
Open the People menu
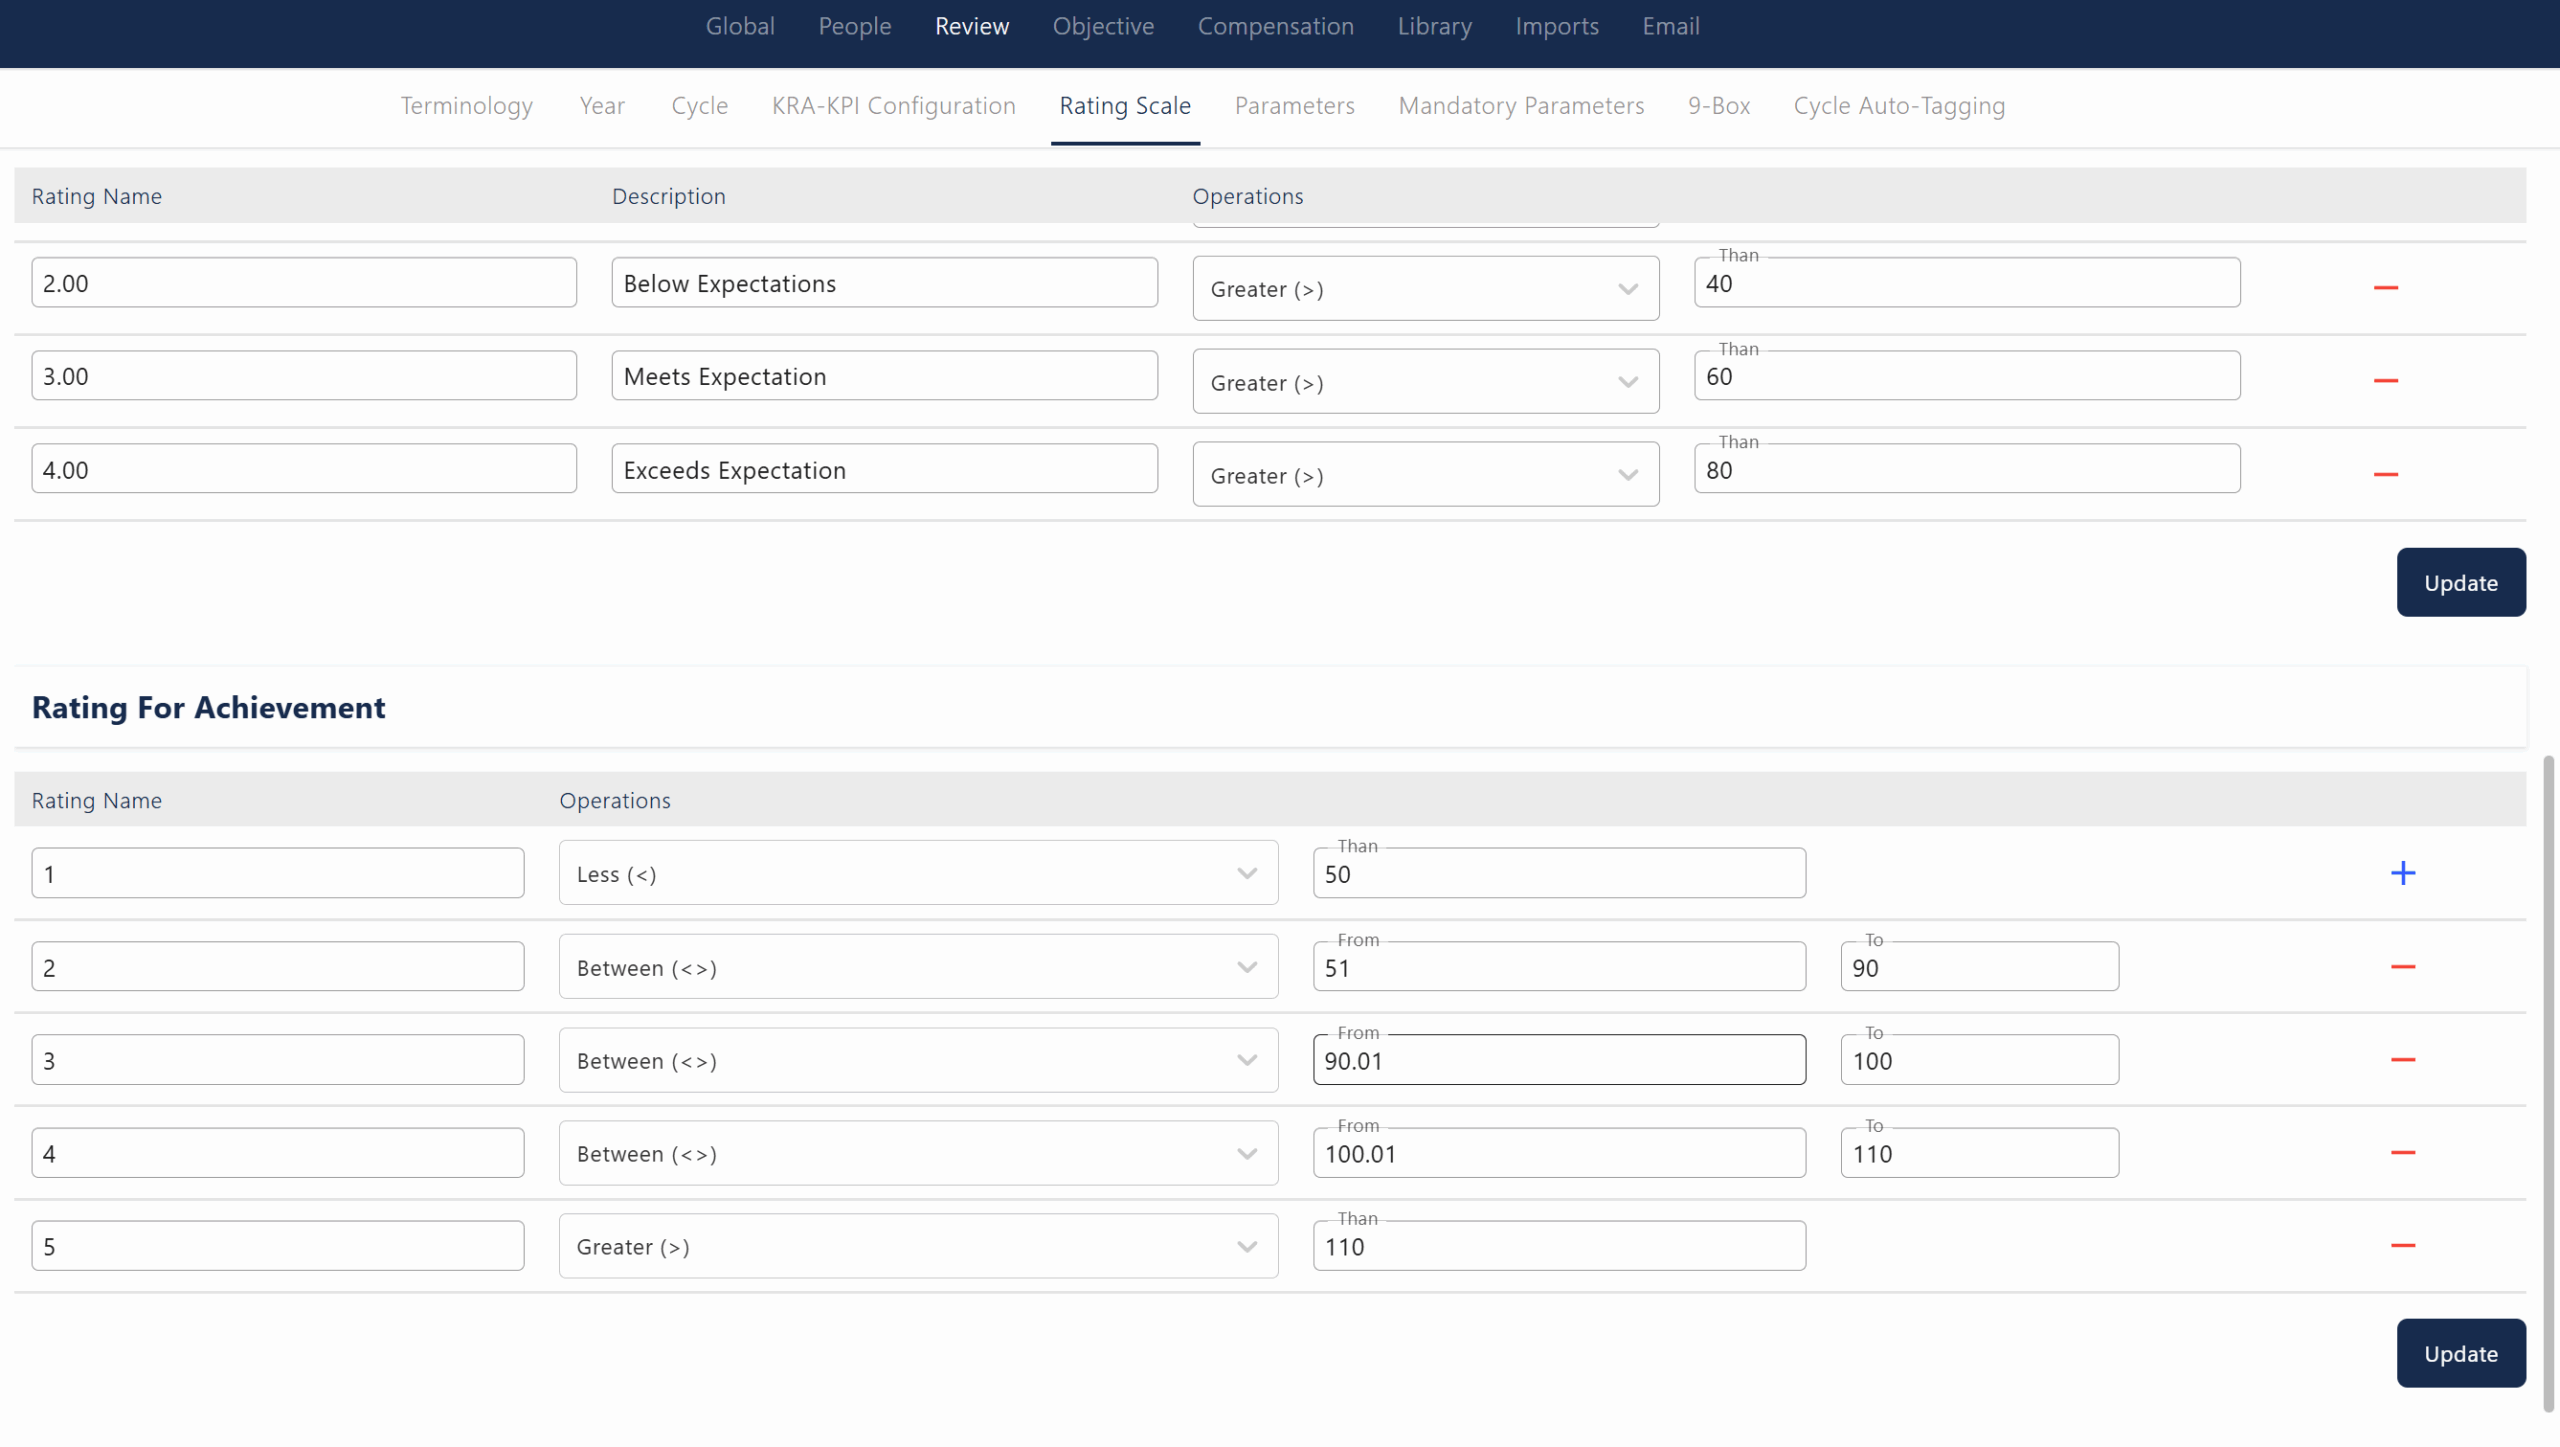[855, 26]
